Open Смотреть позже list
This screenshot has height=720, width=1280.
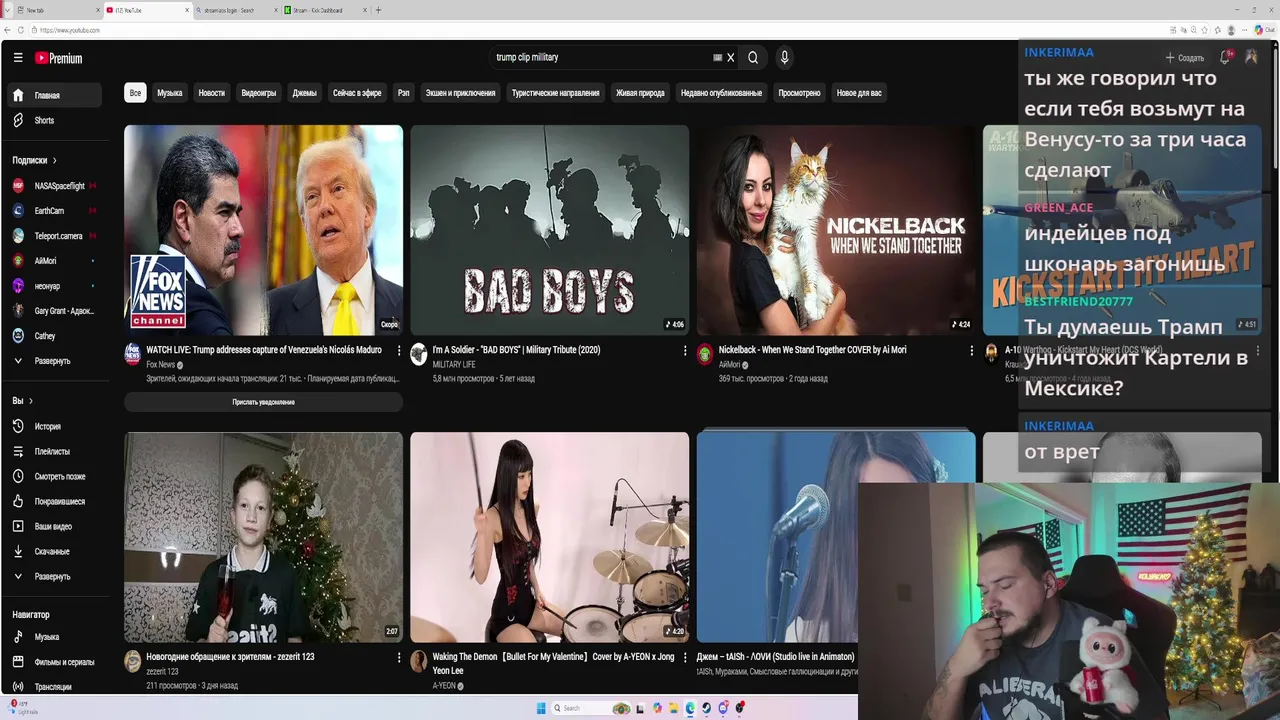click(x=52, y=476)
